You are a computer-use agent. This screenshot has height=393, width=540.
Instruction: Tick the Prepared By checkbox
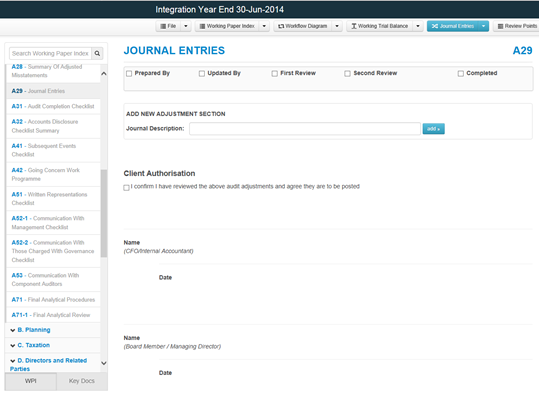click(x=129, y=73)
